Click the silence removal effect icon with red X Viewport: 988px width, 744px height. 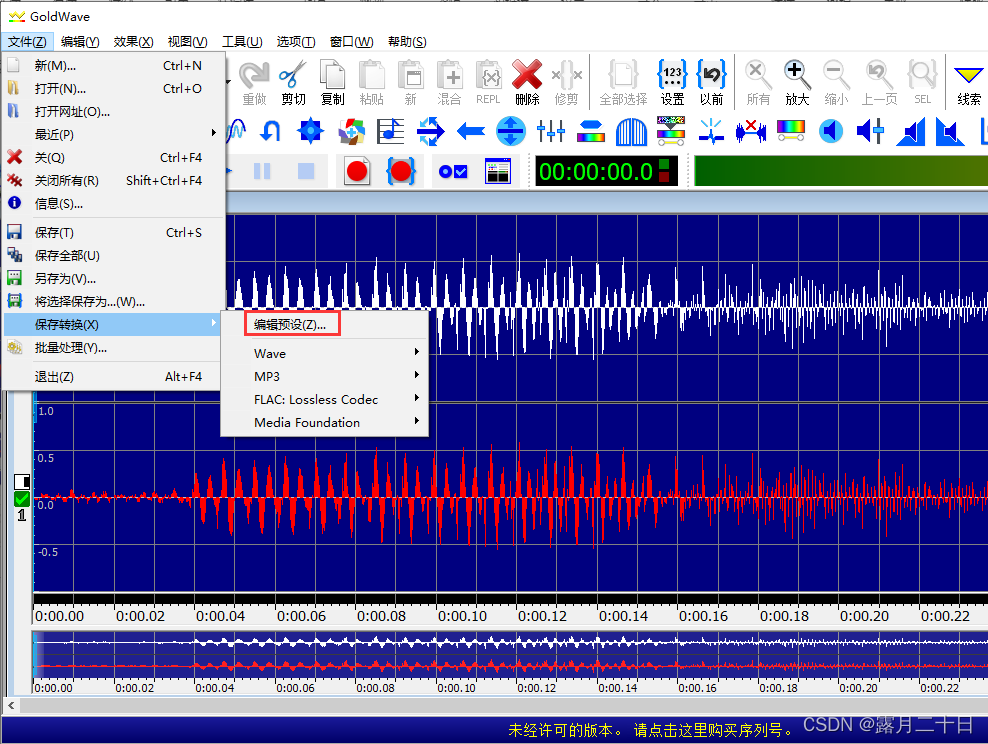coord(751,132)
